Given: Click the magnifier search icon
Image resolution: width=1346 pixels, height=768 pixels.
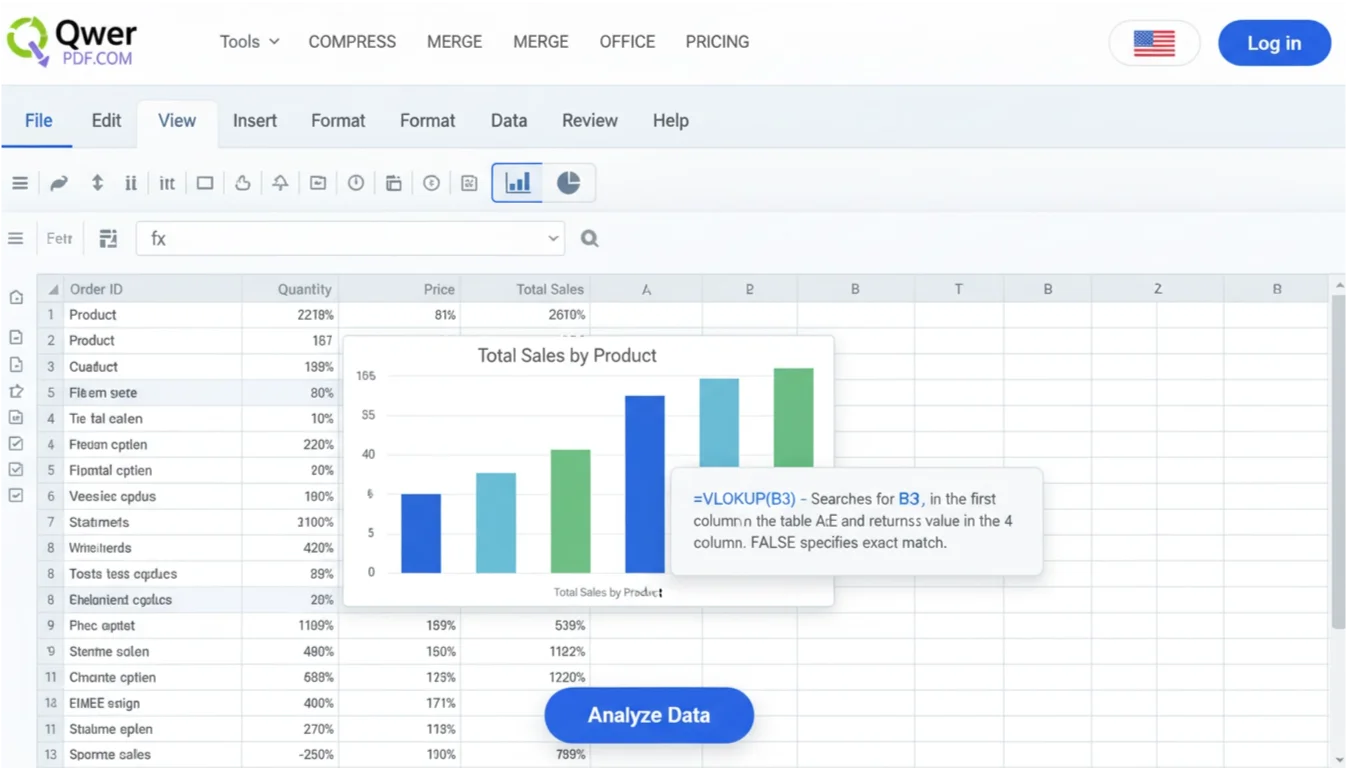Looking at the screenshot, I should (x=590, y=239).
